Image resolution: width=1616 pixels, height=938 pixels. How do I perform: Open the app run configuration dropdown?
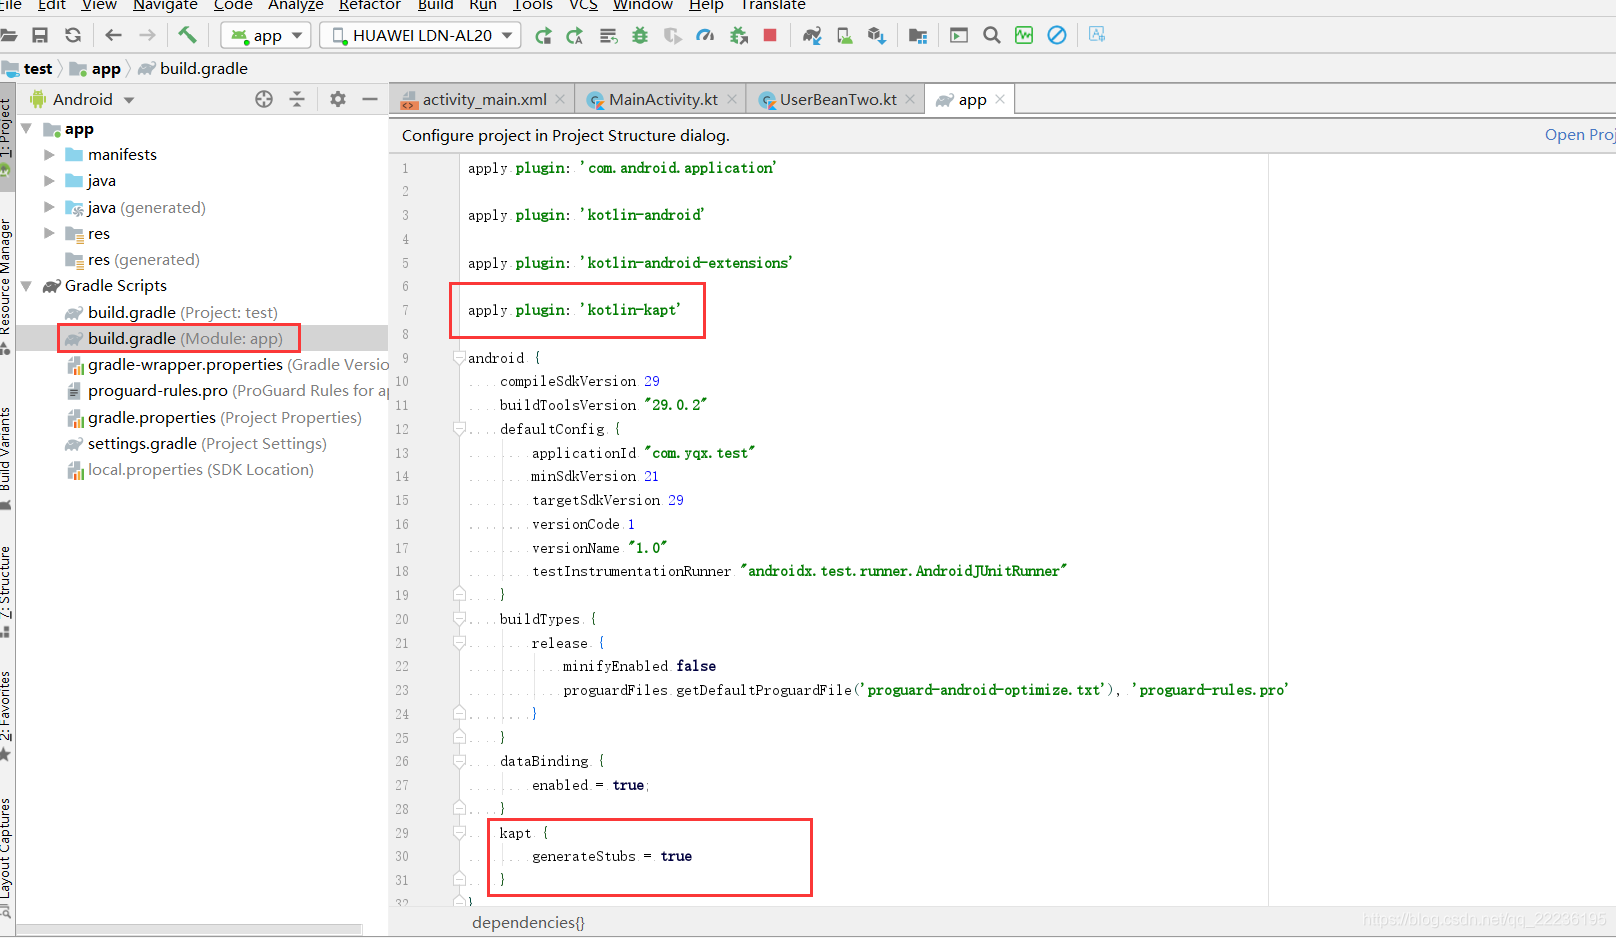click(266, 36)
